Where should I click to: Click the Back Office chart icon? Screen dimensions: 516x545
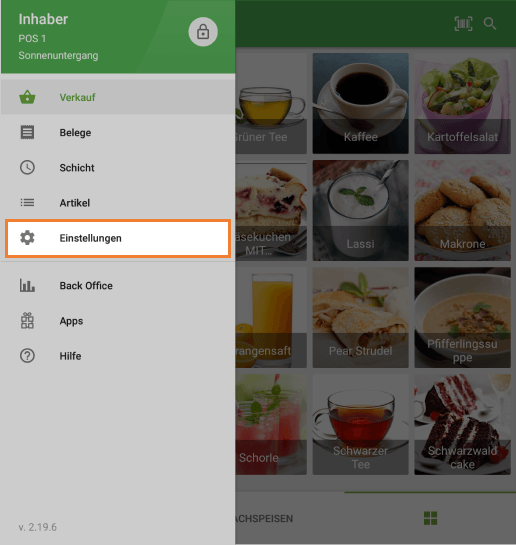[27, 285]
